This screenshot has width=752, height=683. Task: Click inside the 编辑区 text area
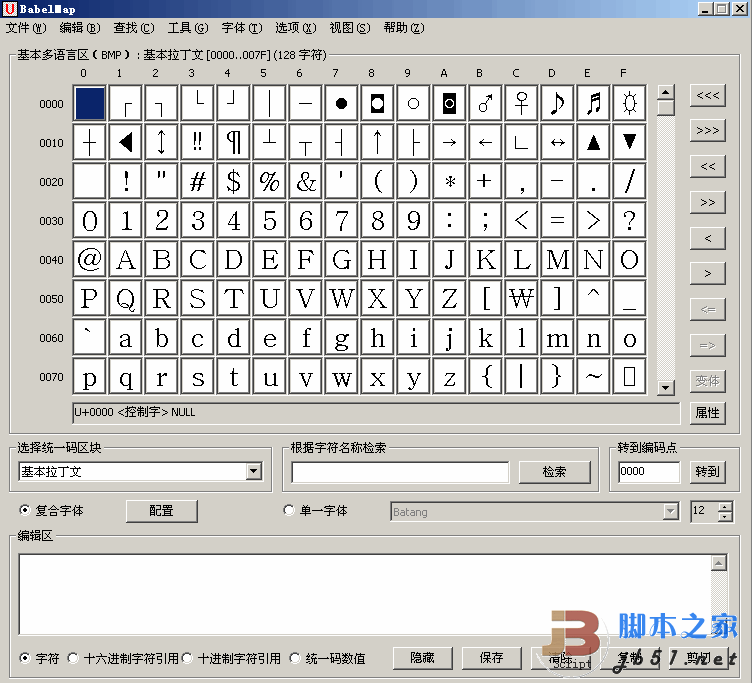point(364,594)
